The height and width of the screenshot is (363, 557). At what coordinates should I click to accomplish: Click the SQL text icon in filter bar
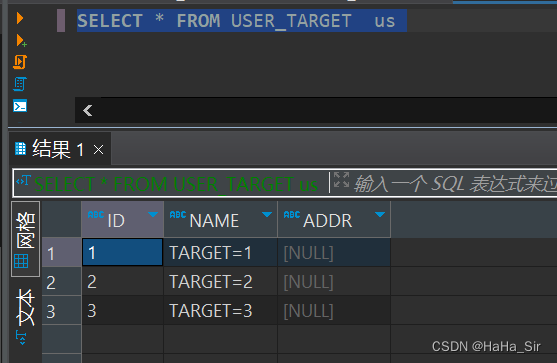(23, 181)
